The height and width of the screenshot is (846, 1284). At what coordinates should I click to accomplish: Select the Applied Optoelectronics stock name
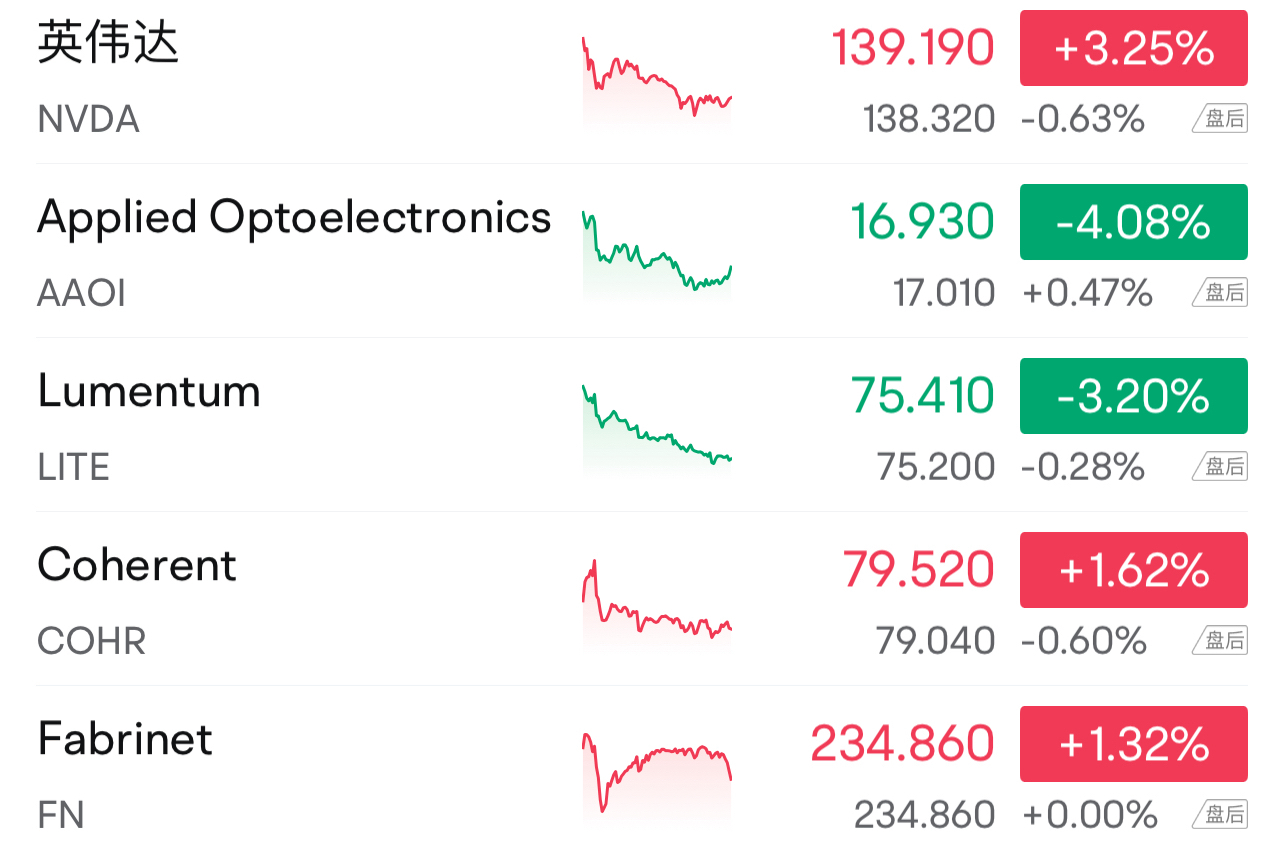[294, 219]
